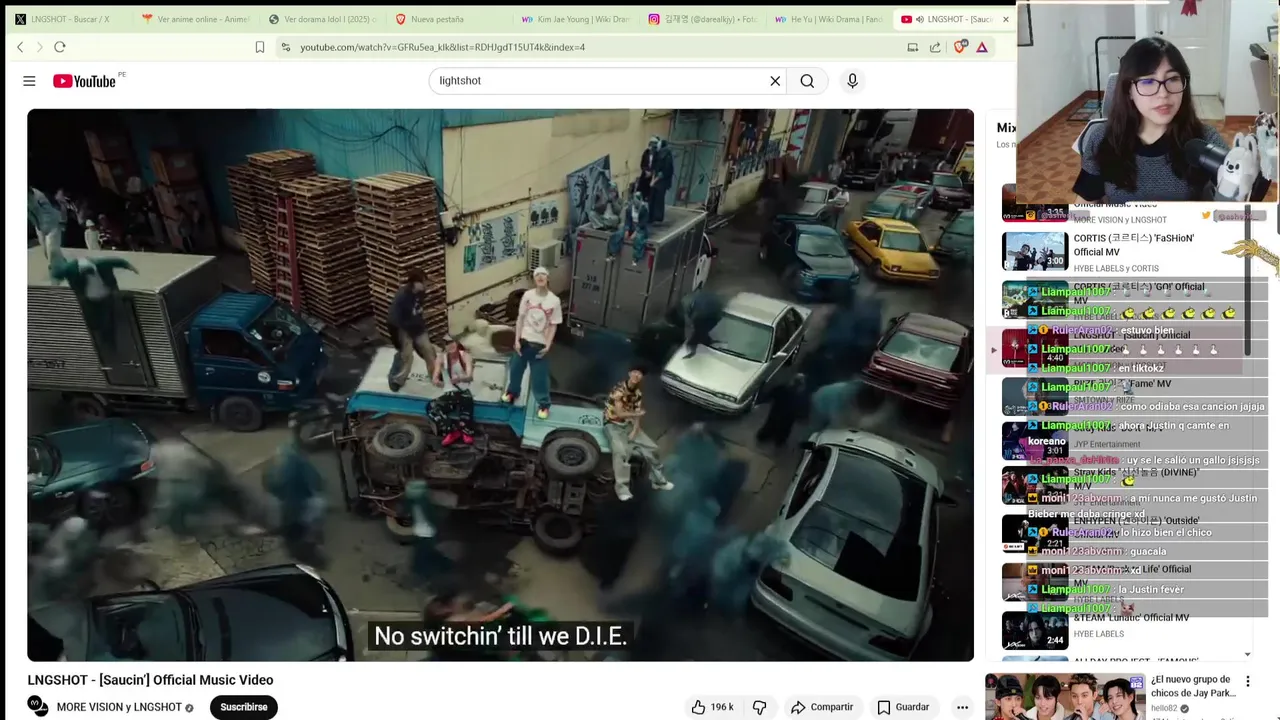
Task: Play CORTIS 'FaSHioN' Official MV thumbnail
Action: coord(1035,251)
